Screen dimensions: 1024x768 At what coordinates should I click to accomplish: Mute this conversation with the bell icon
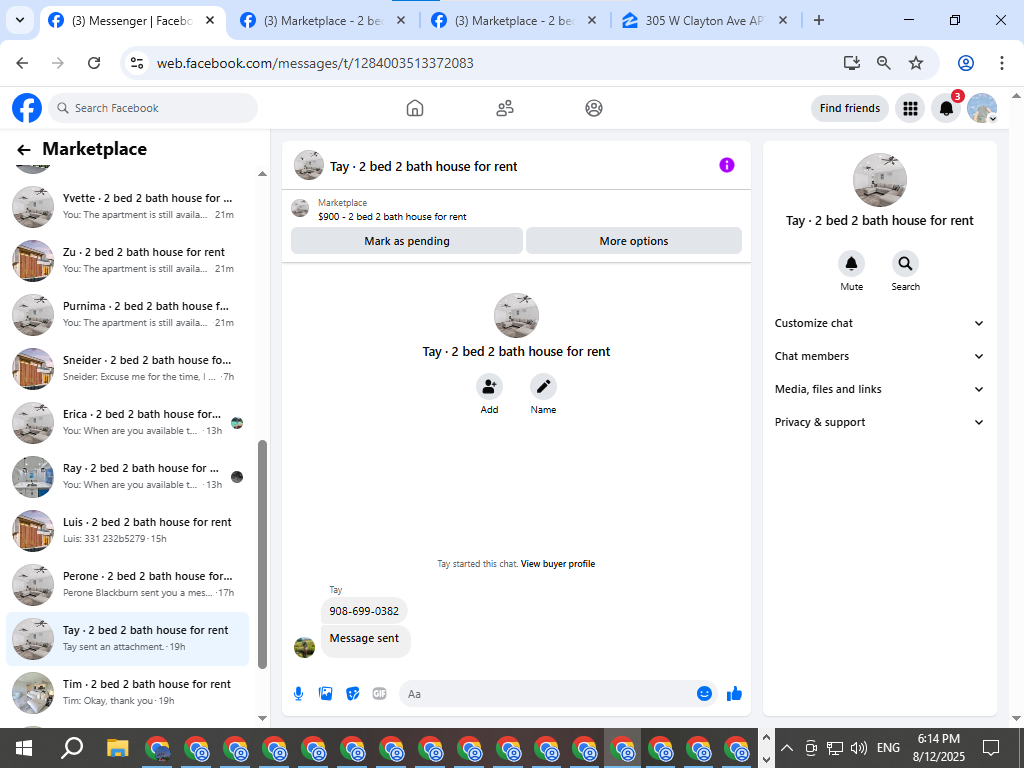[x=852, y=264]
